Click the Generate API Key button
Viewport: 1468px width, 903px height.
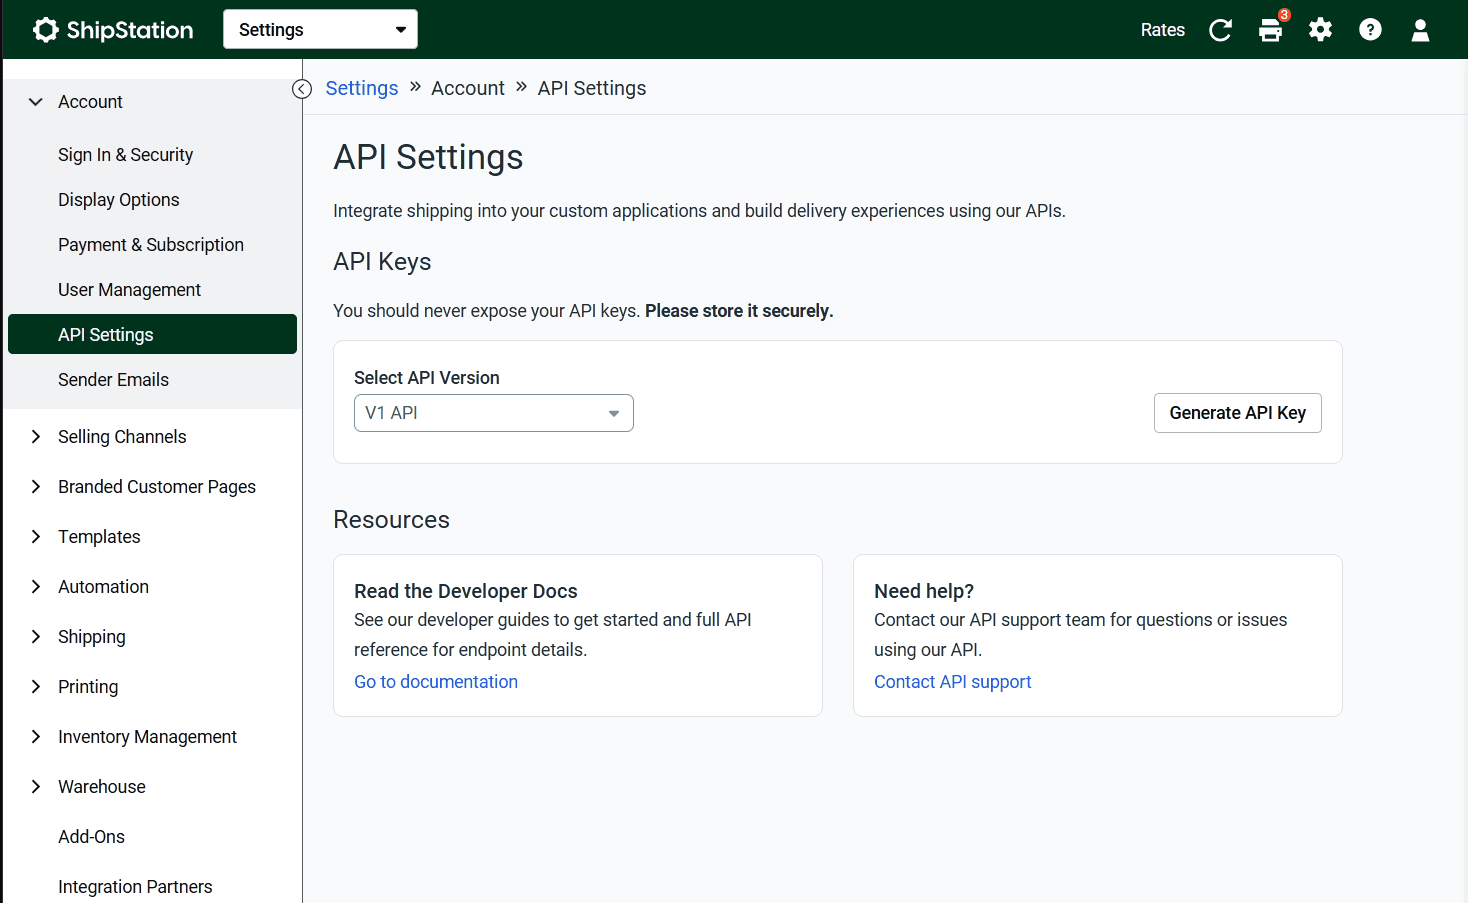coord(1238,413)
